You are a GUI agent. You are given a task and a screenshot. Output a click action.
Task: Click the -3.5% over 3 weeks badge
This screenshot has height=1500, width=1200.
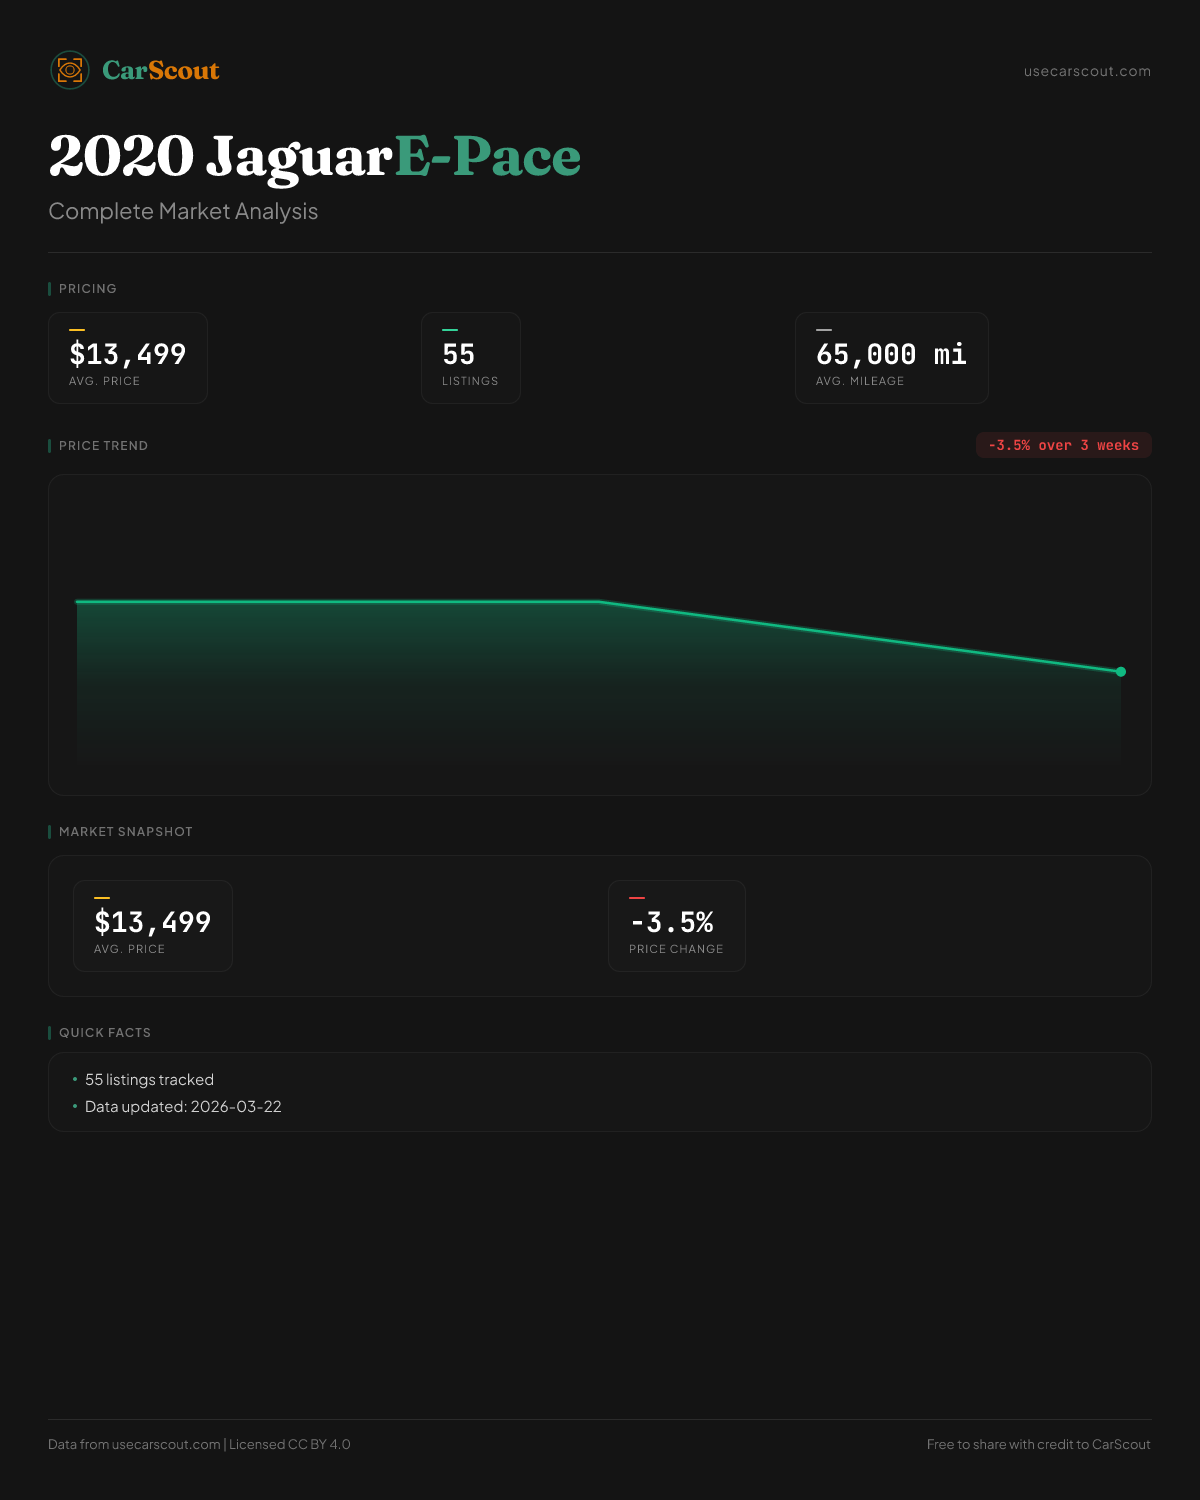[1063, 445]
